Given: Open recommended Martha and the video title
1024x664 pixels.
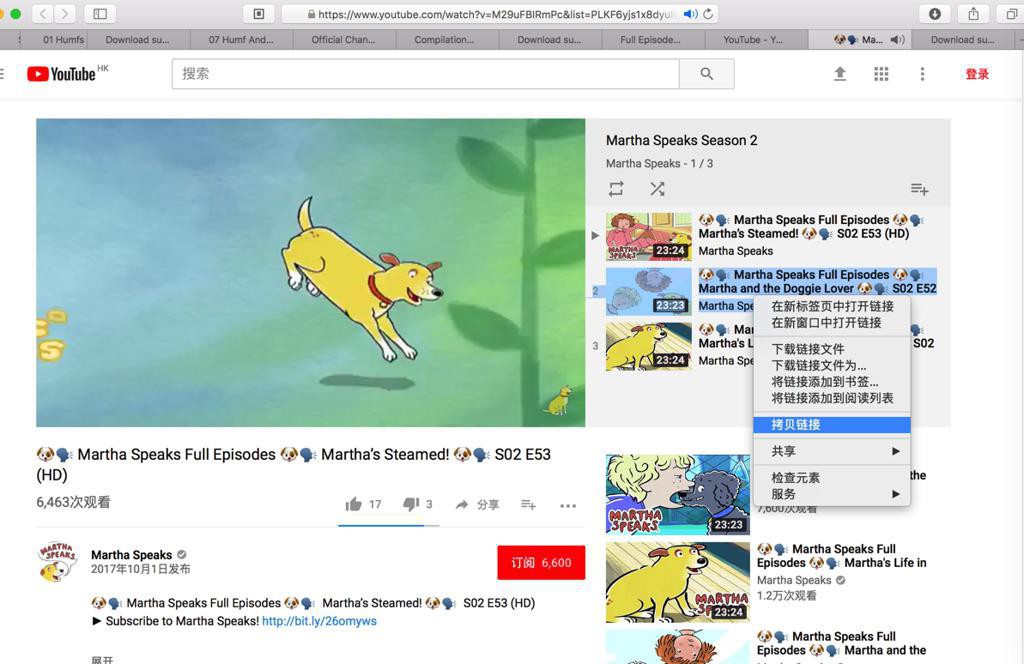Looking at the screenshot, I should click(841, 643).
